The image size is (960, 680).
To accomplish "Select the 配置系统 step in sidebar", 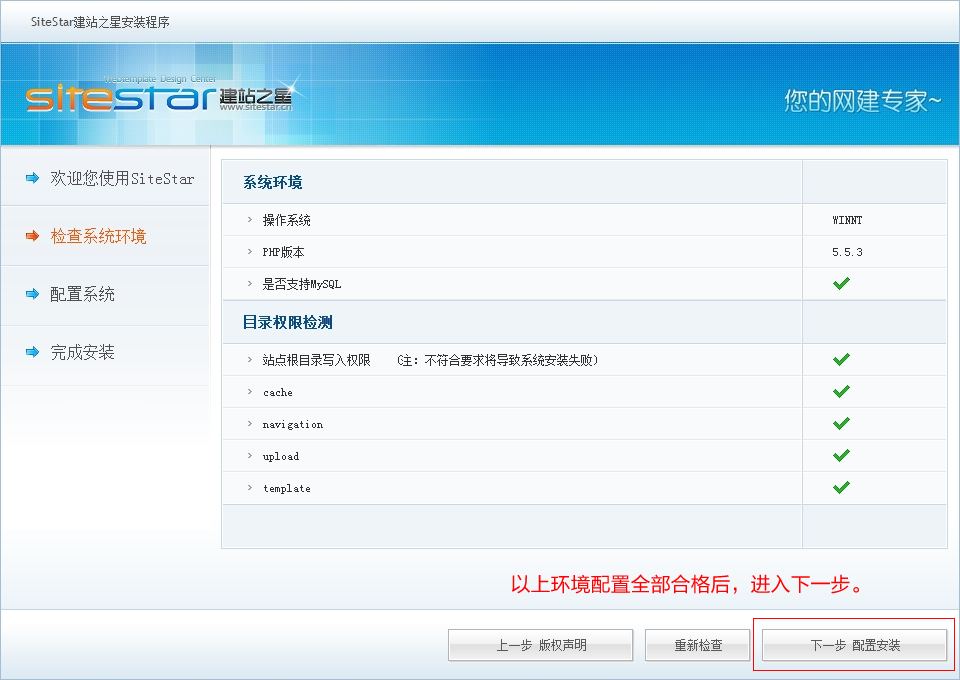I will click(83, 294).
